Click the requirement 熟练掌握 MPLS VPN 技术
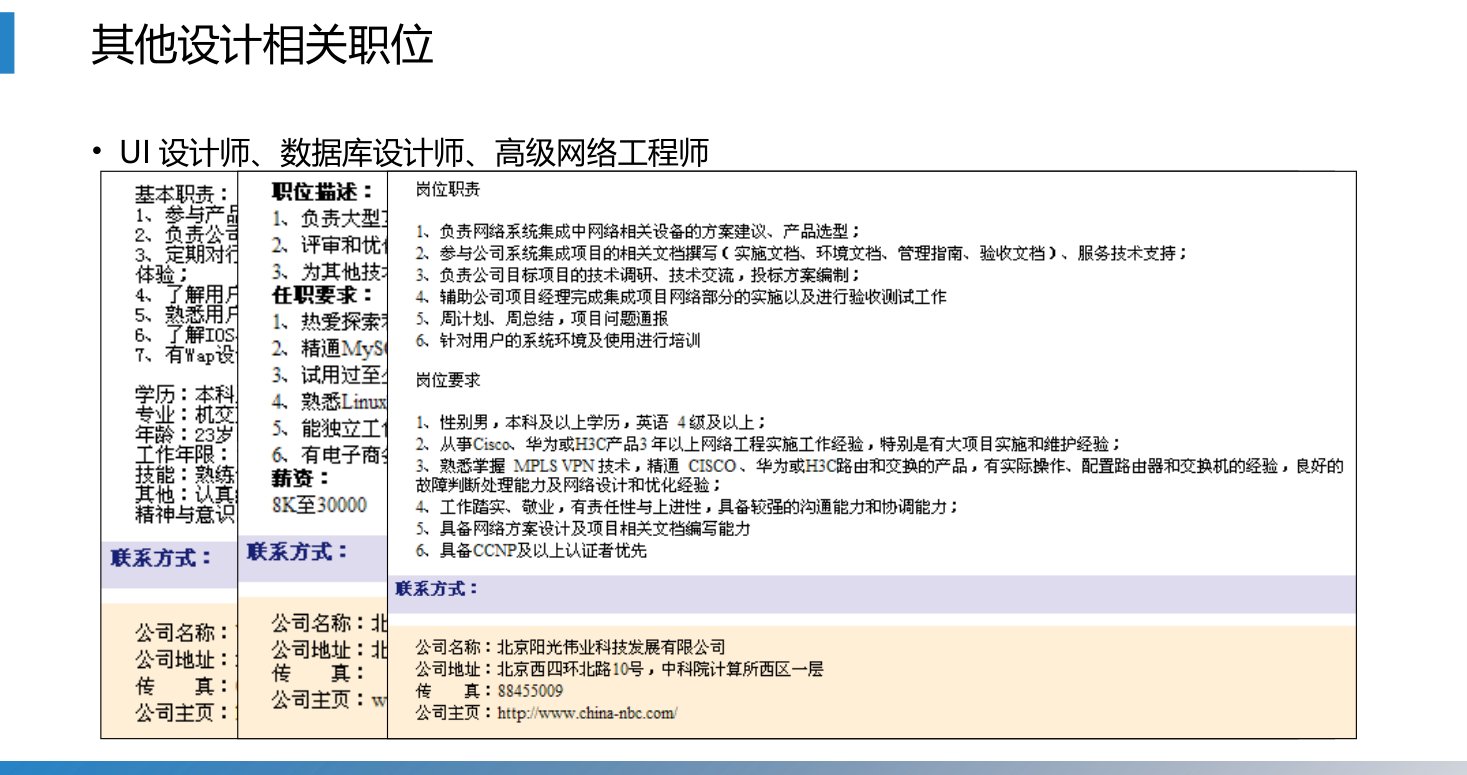Image resolution: width=1467 pixels, height=775 pixels. [880, 475]
